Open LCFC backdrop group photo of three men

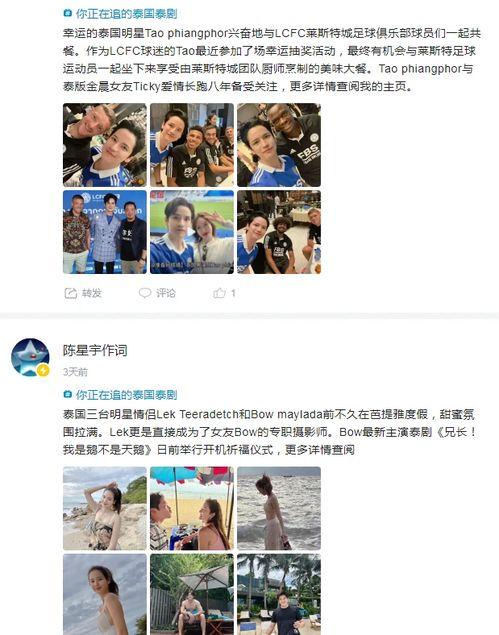coord(105,232)
